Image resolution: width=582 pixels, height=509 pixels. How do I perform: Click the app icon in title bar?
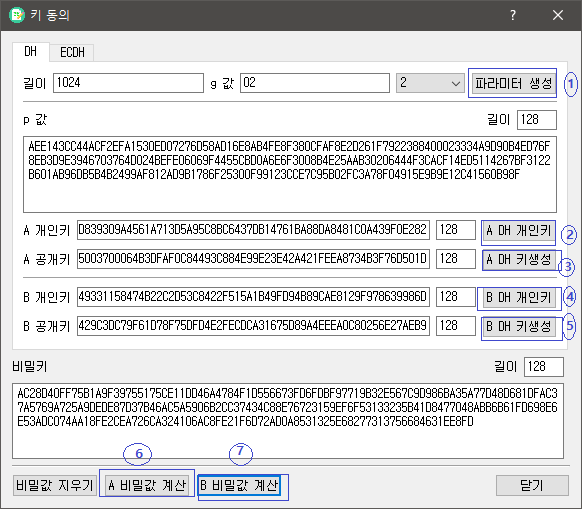tap(16, 15)
